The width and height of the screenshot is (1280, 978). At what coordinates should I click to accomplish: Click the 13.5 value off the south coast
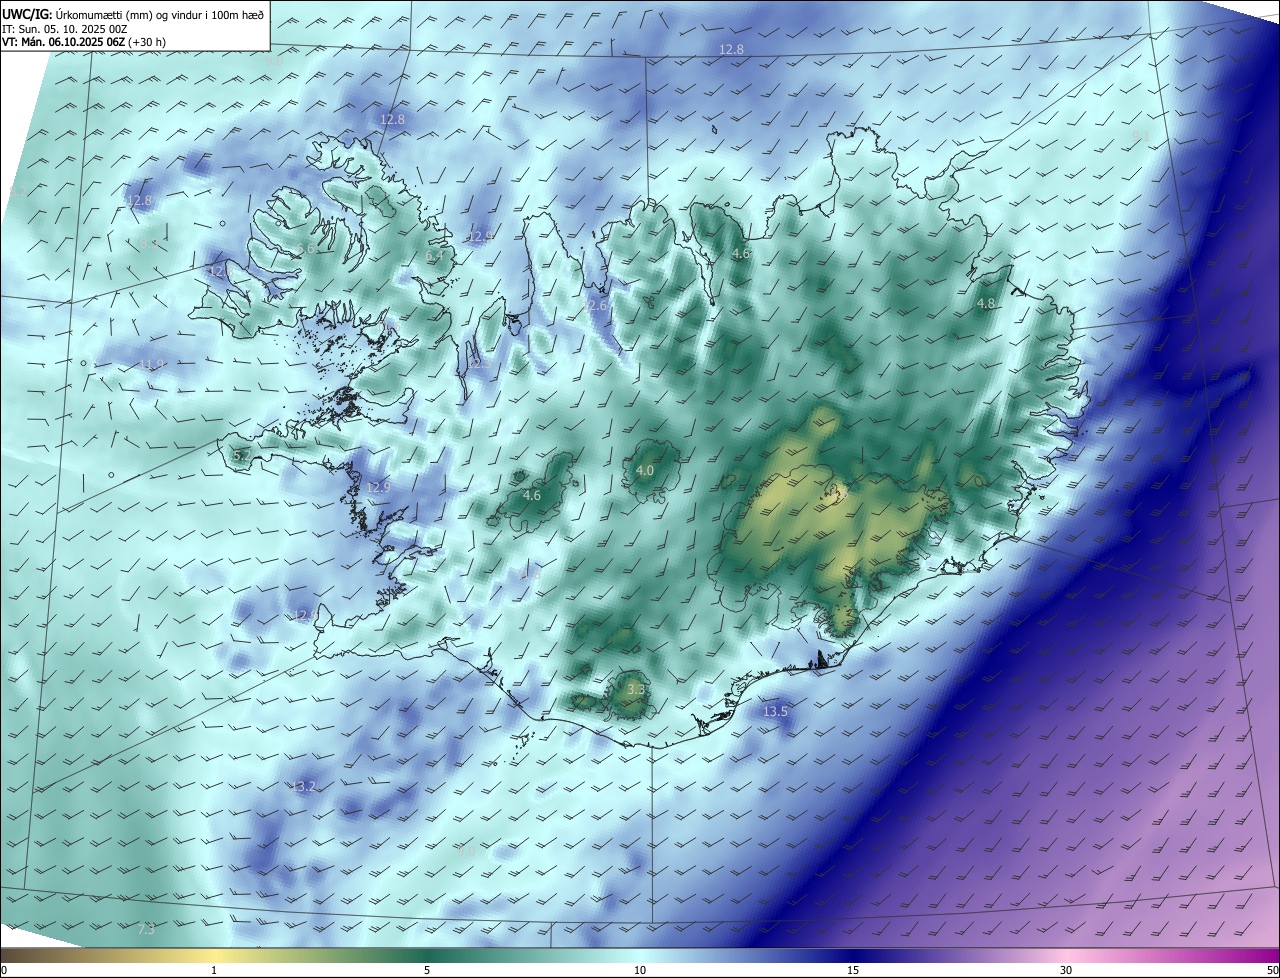coord(775,712)
